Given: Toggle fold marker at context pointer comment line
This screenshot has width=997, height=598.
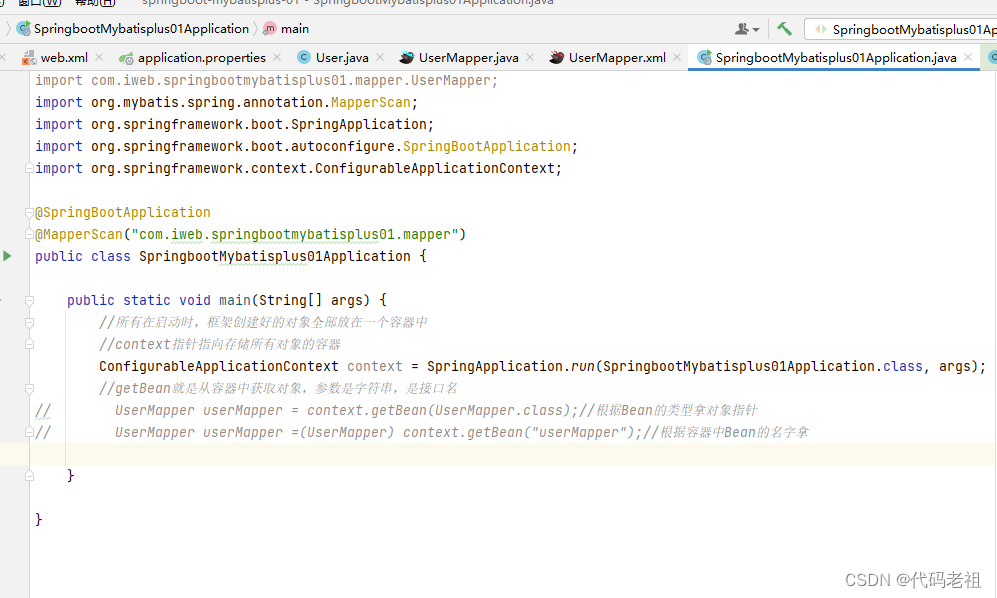Looking at the screenshot, I should [x=29, y=344].
